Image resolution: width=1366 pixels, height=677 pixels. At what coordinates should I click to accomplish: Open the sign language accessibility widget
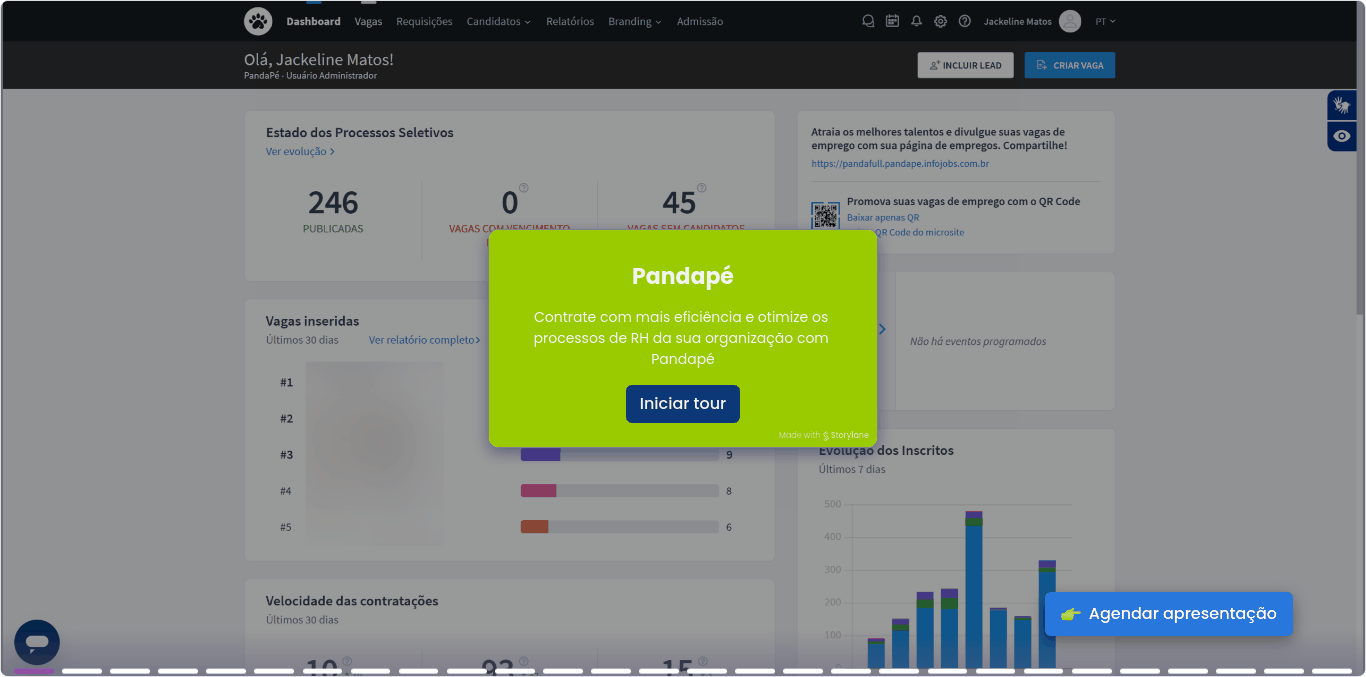coord(1341,105)
